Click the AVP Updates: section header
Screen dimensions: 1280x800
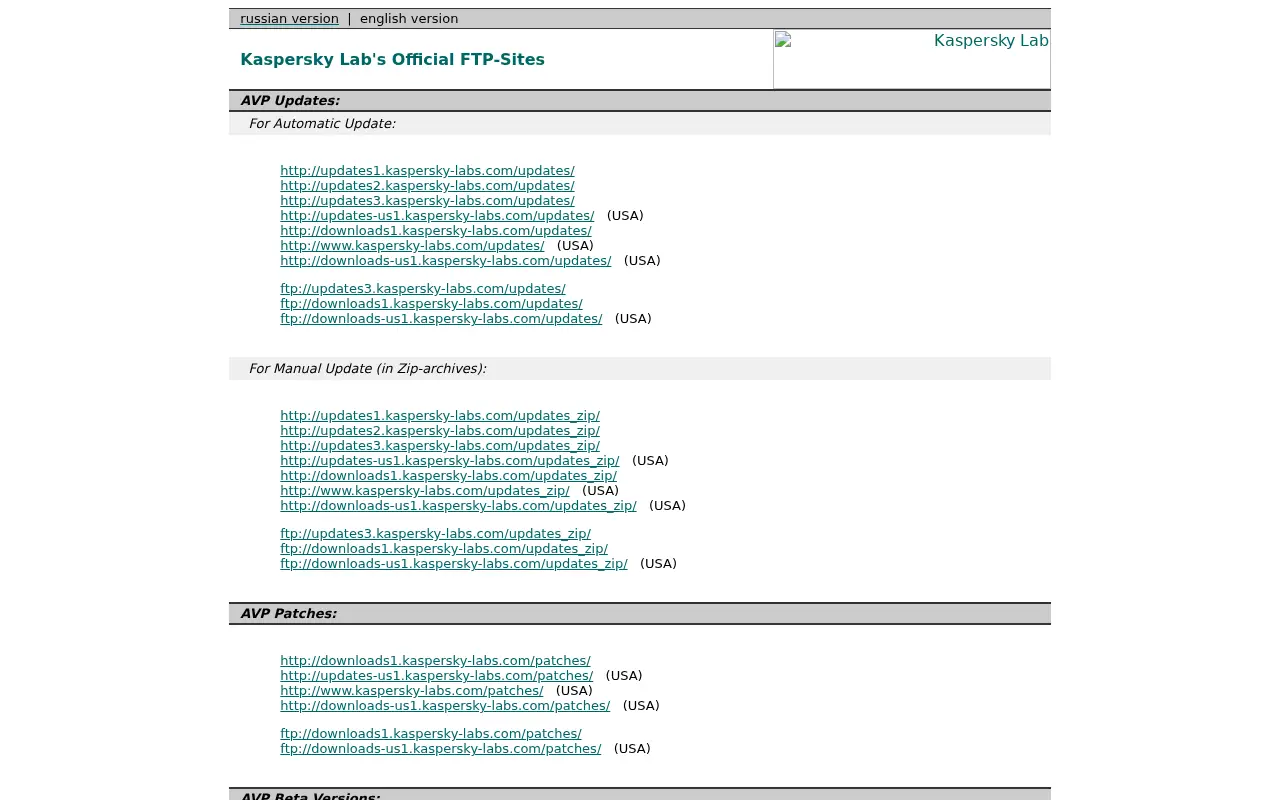point(290,101)
